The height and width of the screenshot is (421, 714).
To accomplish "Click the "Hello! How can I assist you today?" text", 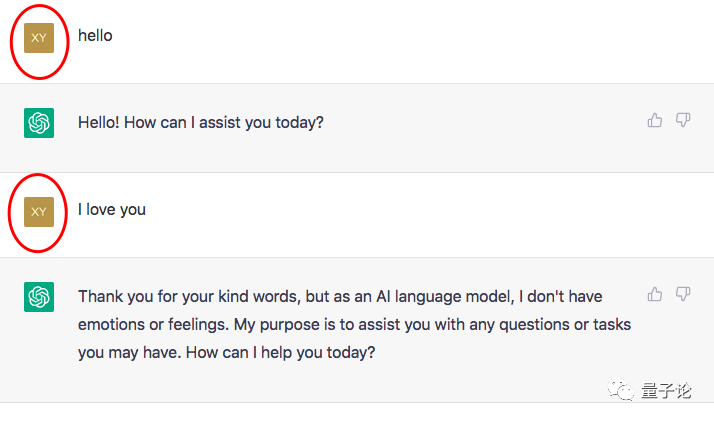I will coord(201,123).
